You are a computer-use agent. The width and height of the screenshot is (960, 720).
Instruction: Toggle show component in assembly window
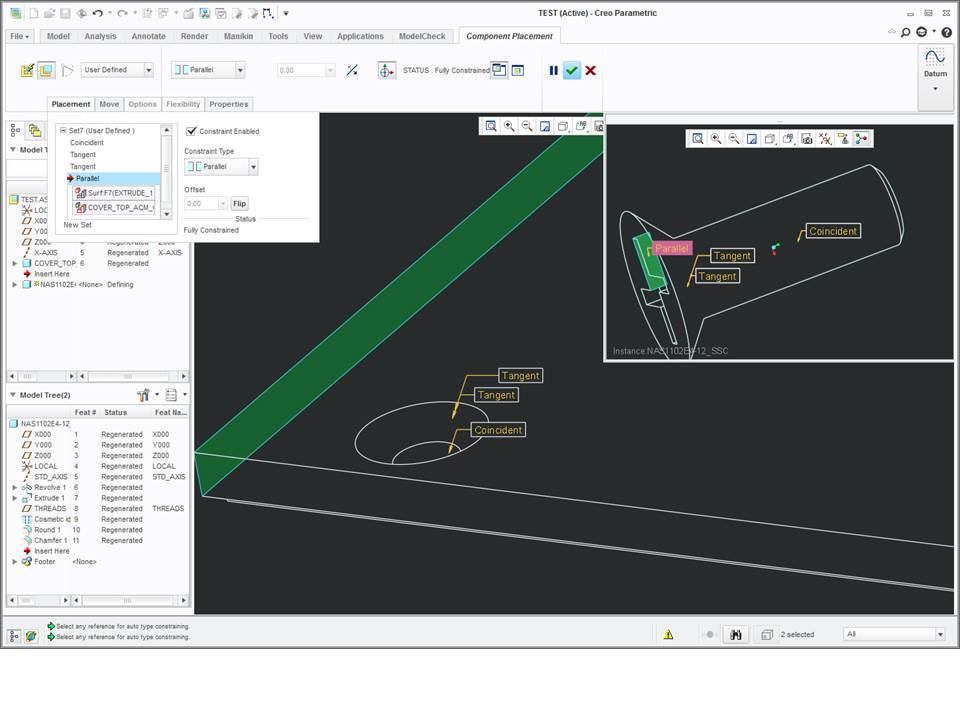(x=518, y=70)
